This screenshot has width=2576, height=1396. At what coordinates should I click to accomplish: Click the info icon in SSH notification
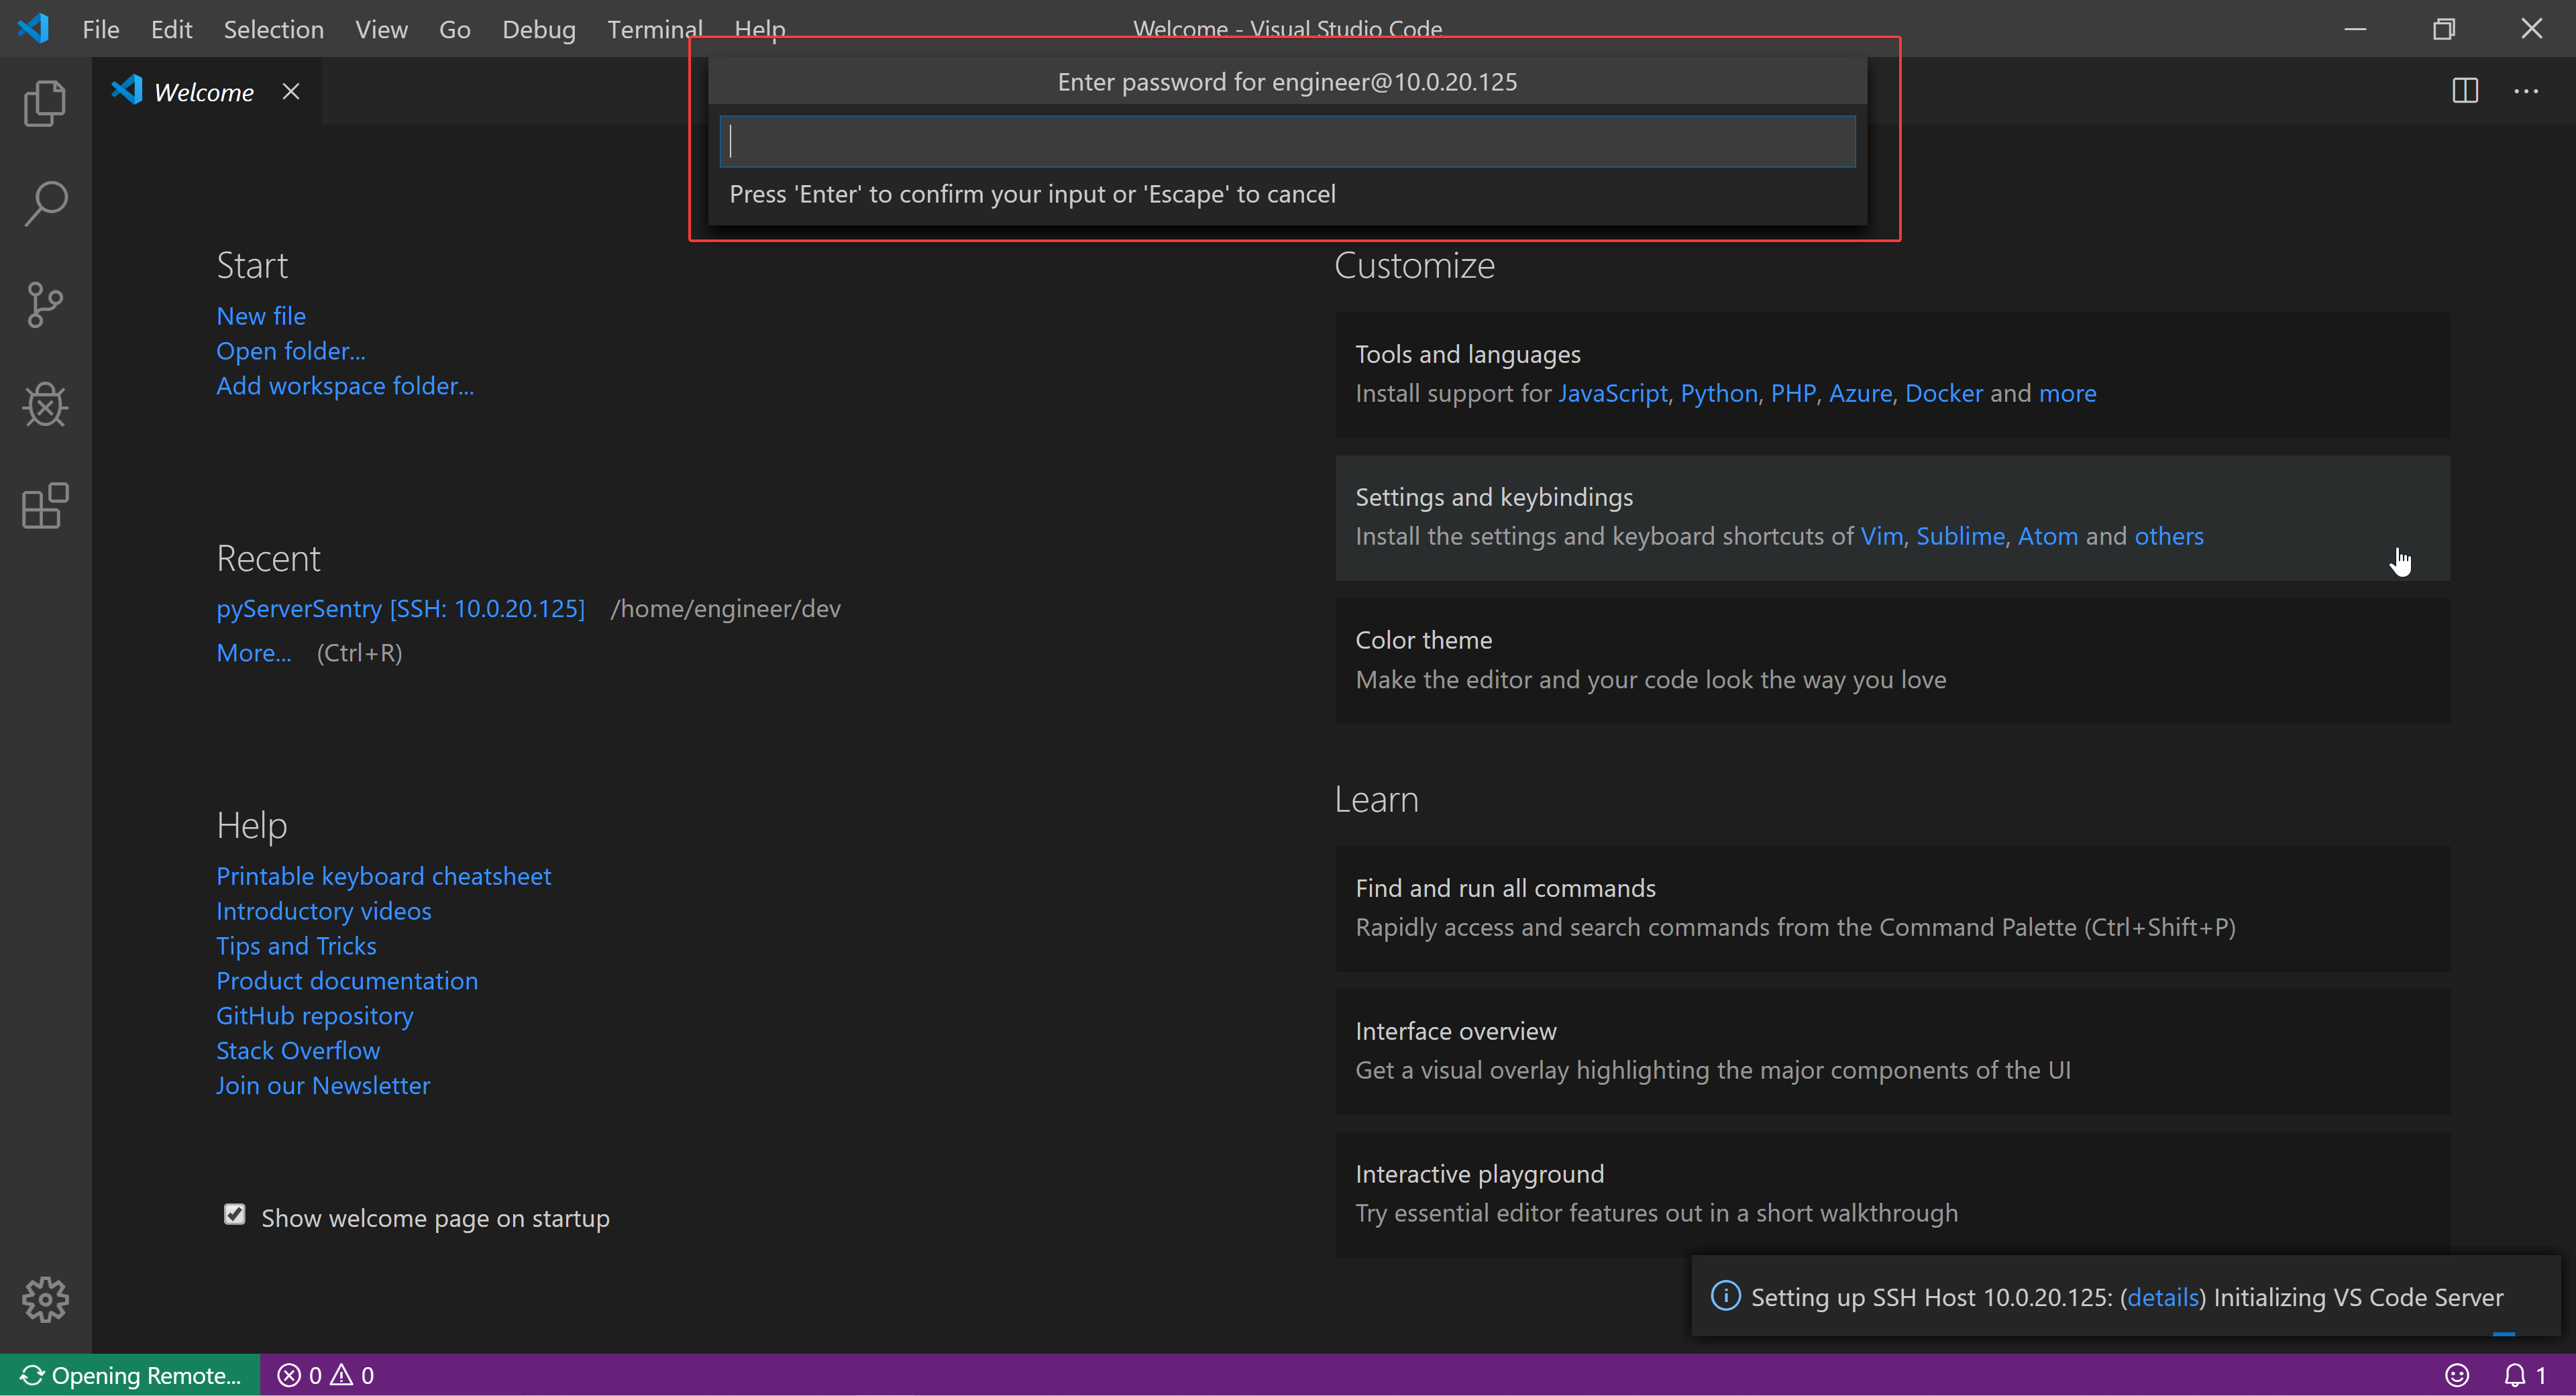pos(1725,1295)
